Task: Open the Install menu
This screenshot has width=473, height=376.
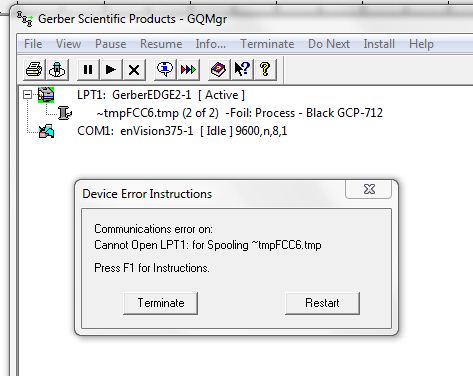Action: pyautogui.click(x=379, y=44)
